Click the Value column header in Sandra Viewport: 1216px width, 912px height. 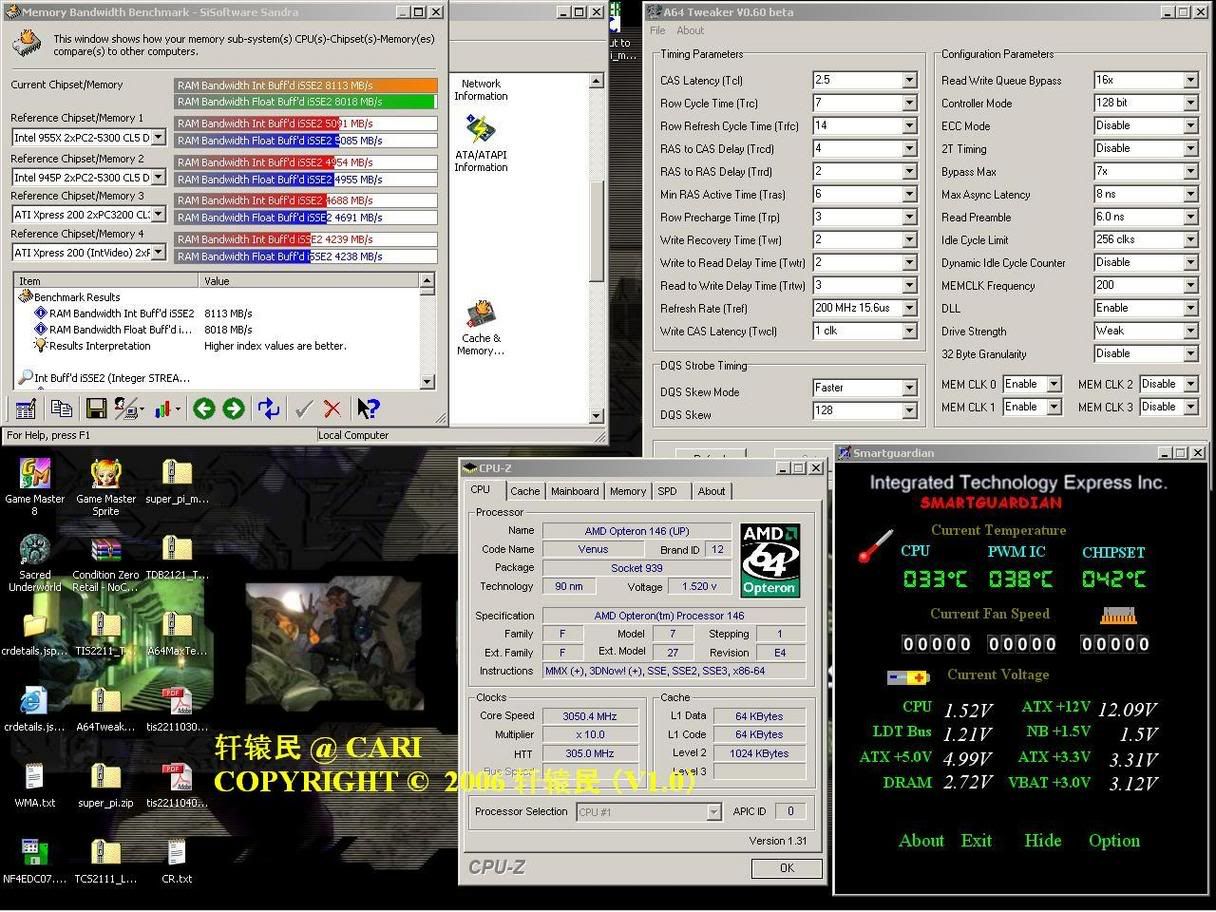[x=310, y=281]
